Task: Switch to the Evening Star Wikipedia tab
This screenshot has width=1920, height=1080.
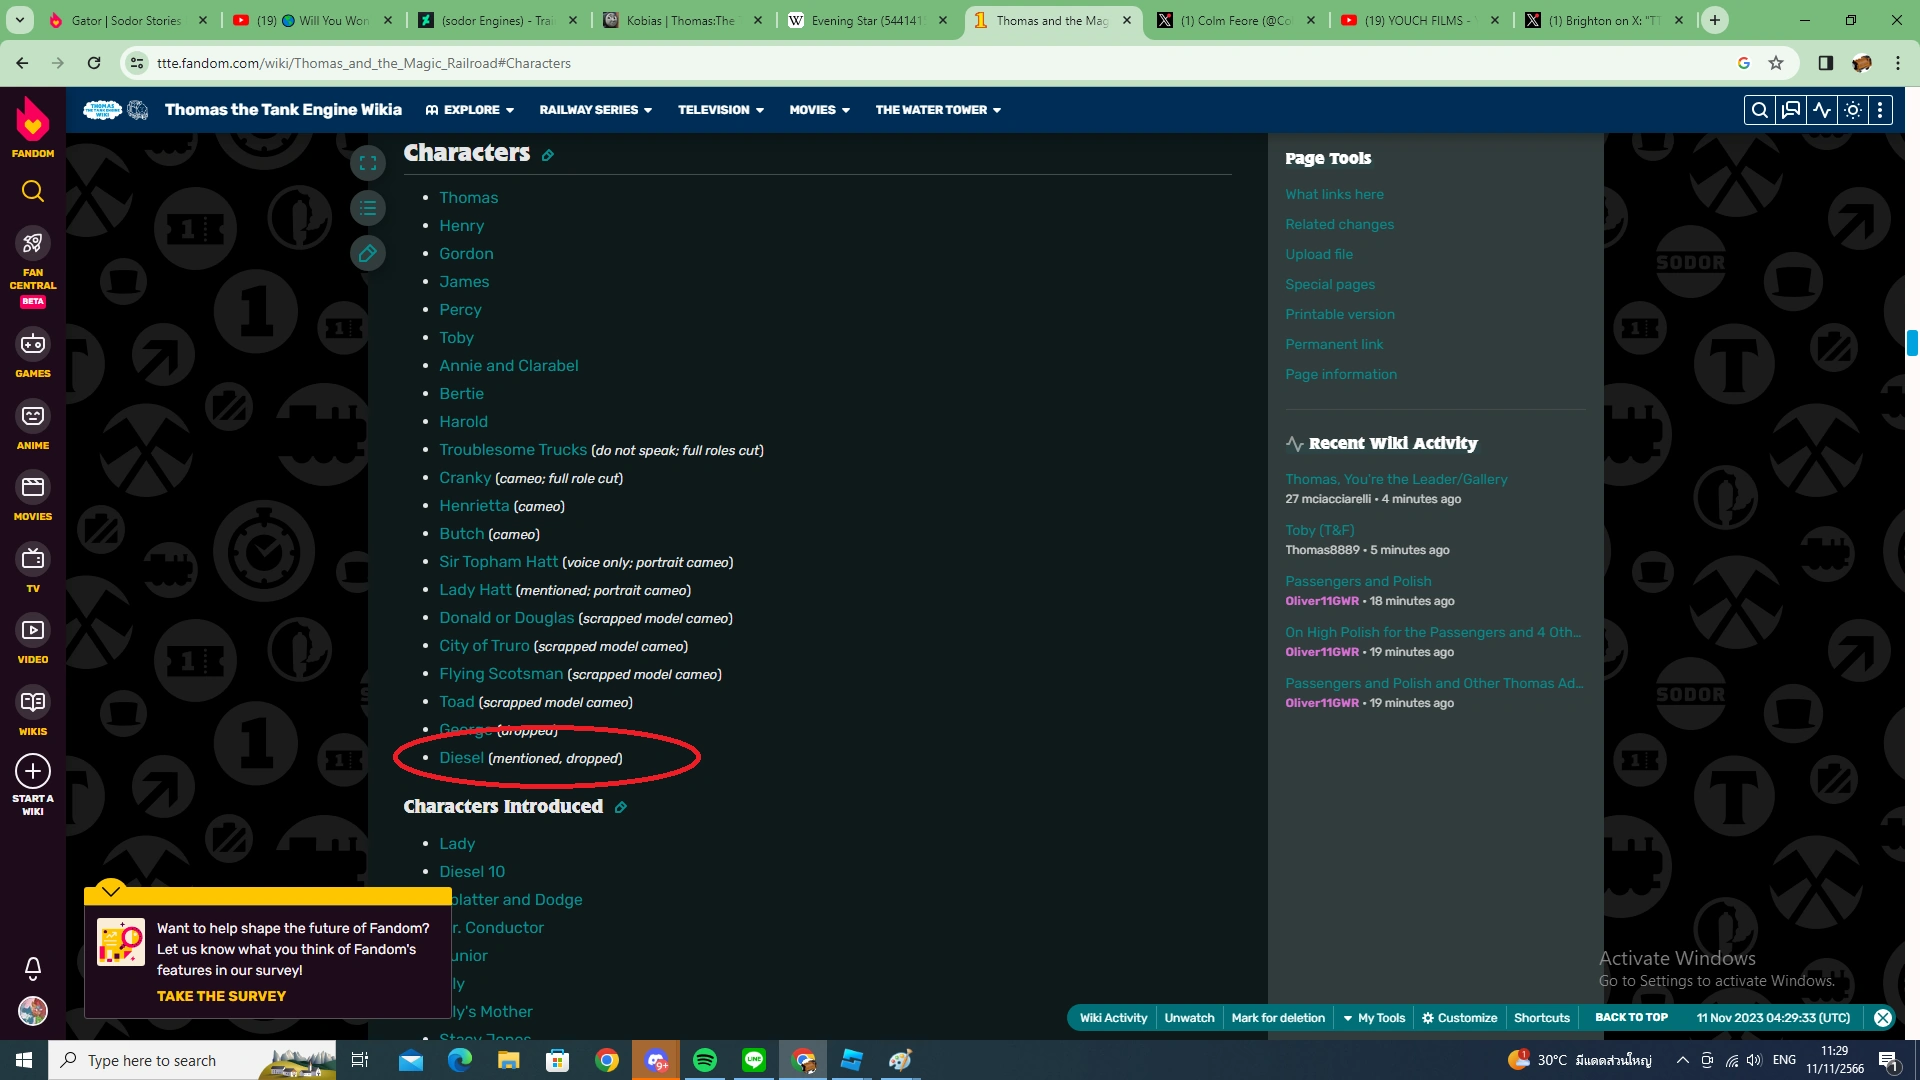Action: 866,20
